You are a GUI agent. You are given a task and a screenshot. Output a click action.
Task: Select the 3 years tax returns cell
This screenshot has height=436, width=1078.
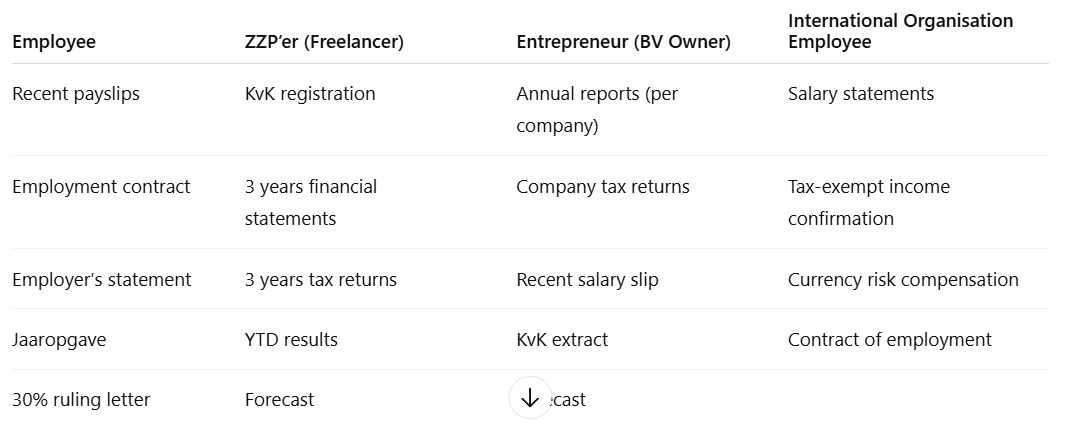point(320,280)
